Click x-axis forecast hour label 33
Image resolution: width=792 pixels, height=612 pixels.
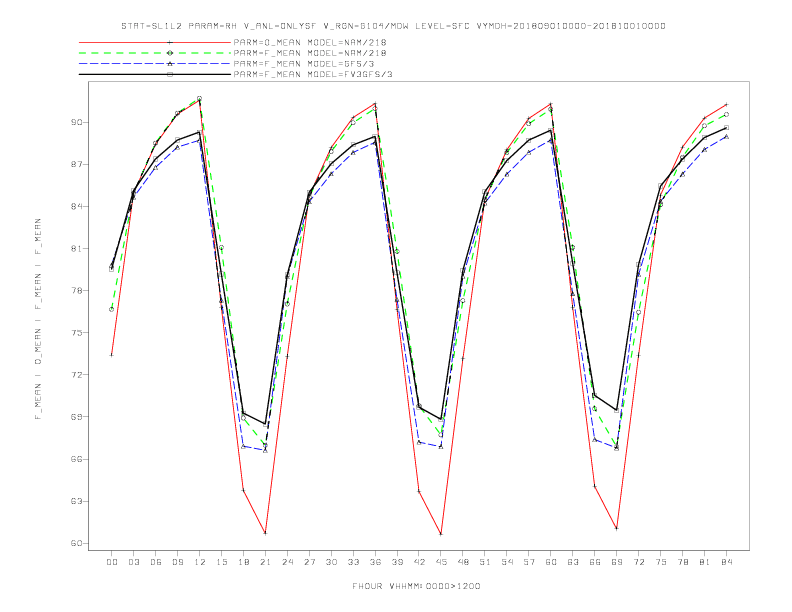coord(353,562)
